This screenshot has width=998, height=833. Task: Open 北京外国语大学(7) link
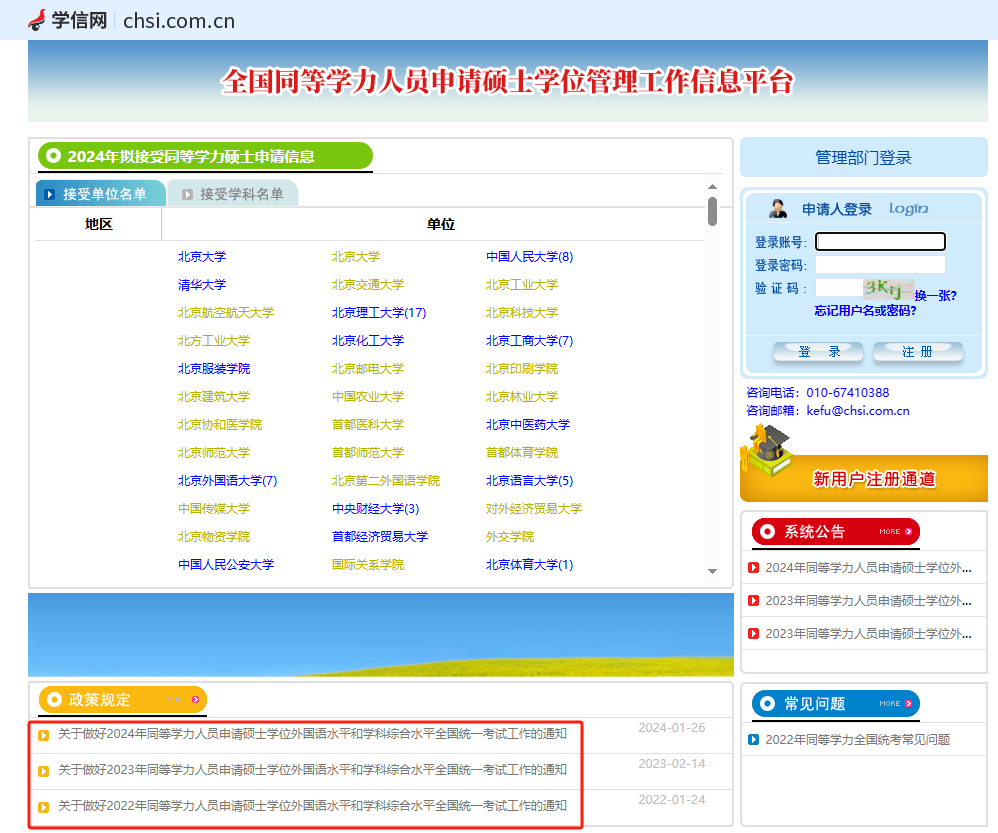point(227,480)
